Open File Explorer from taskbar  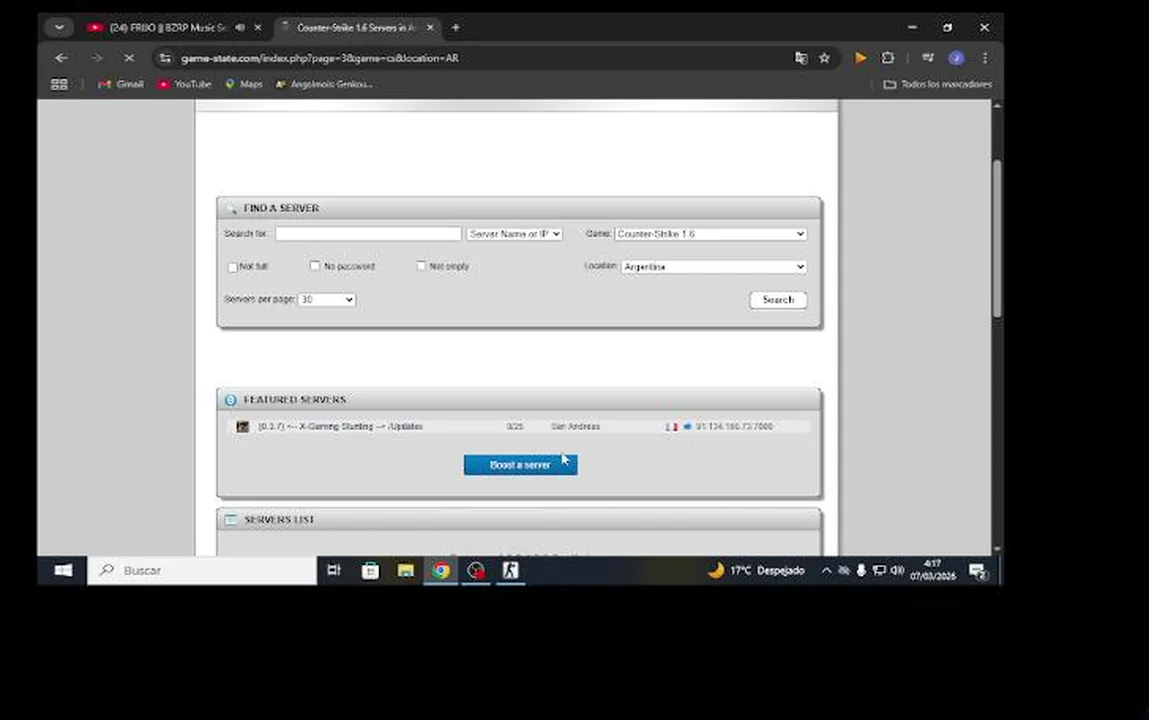coord(406,571)
